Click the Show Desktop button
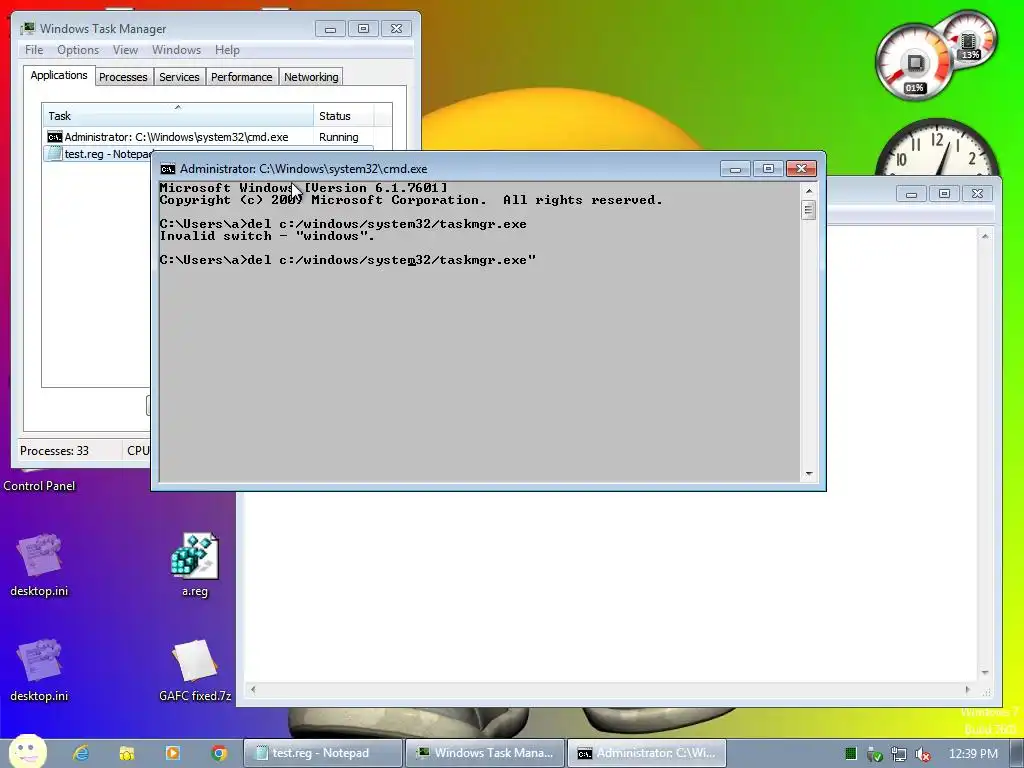Viewport: 1024px width, 768px height. tap(1017, 754)
